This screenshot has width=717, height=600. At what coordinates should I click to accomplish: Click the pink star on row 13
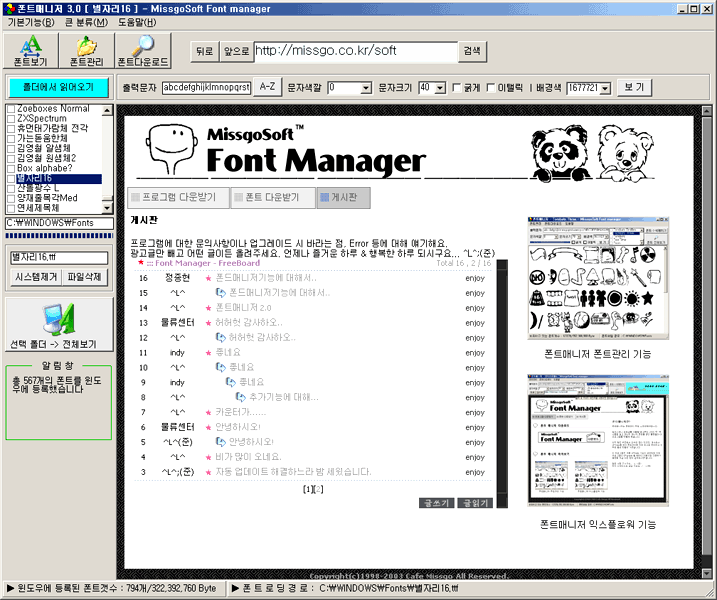tap(209, 323)
